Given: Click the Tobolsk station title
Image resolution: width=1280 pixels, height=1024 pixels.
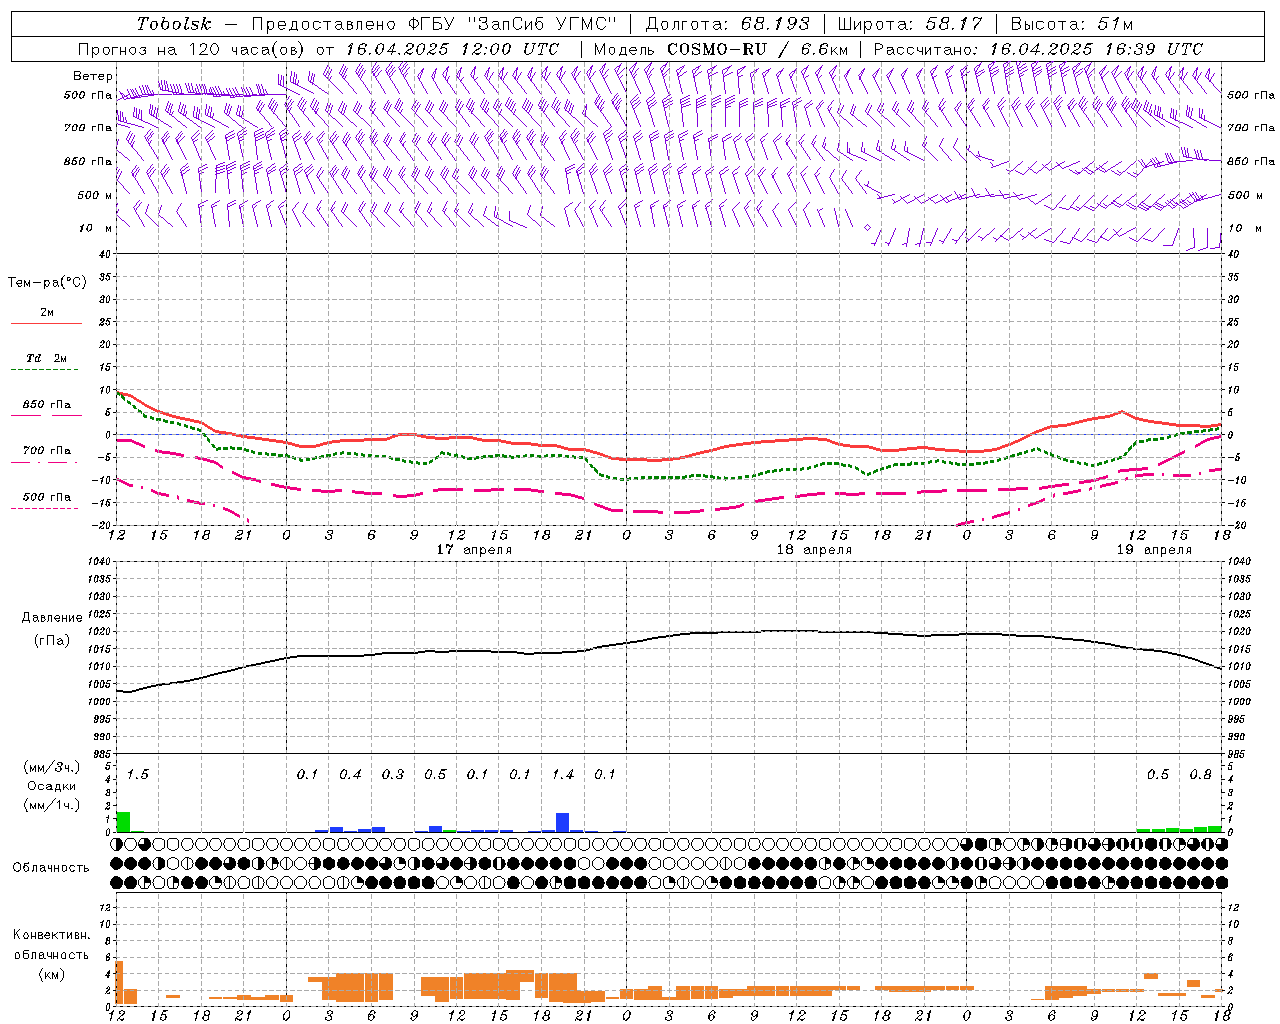Looking at the screenshot, I should click(x=174, y=24).
